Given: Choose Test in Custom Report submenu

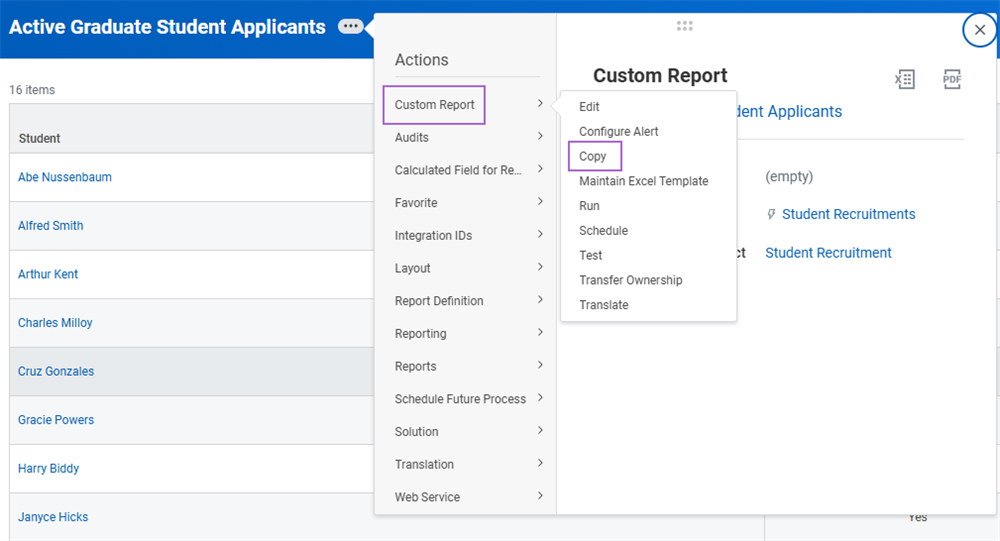Looking at the screenshot, I should (590, 256).
